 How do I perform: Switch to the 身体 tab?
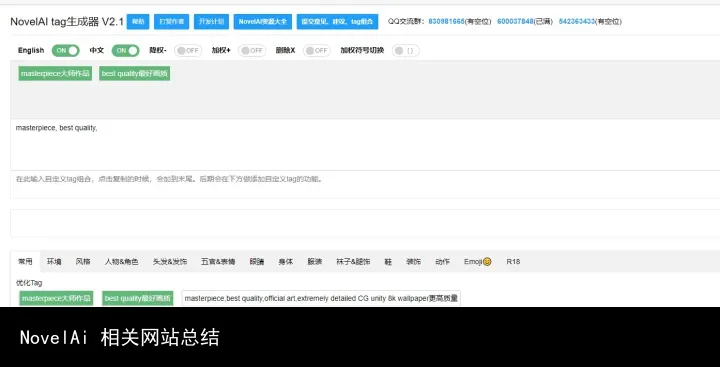click(286, 262)
